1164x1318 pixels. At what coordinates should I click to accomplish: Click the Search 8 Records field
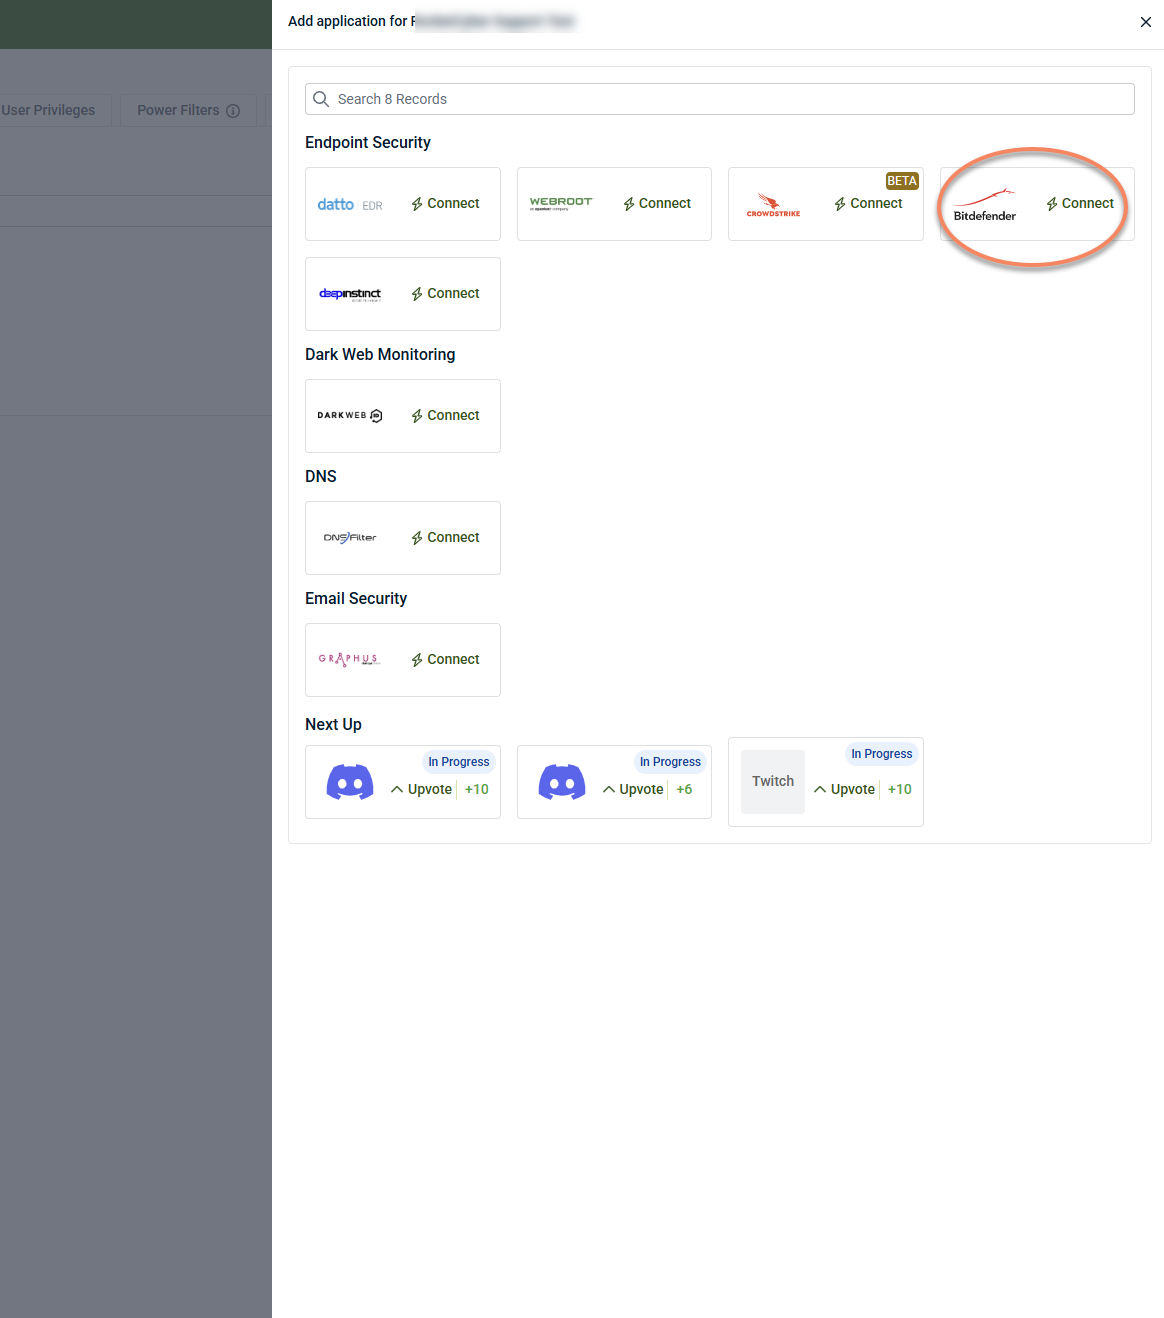[720, 99]
